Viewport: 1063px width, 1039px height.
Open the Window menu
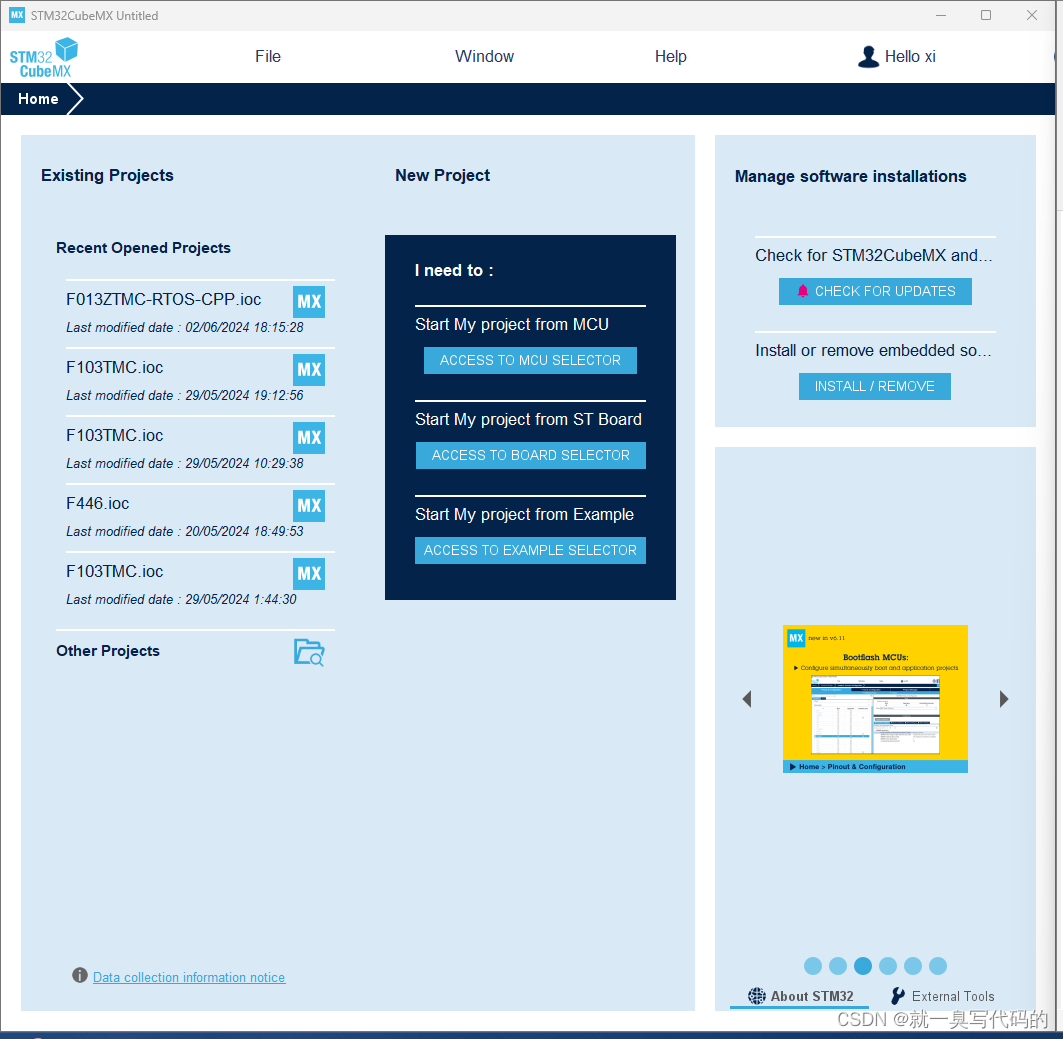pos(484,56)
